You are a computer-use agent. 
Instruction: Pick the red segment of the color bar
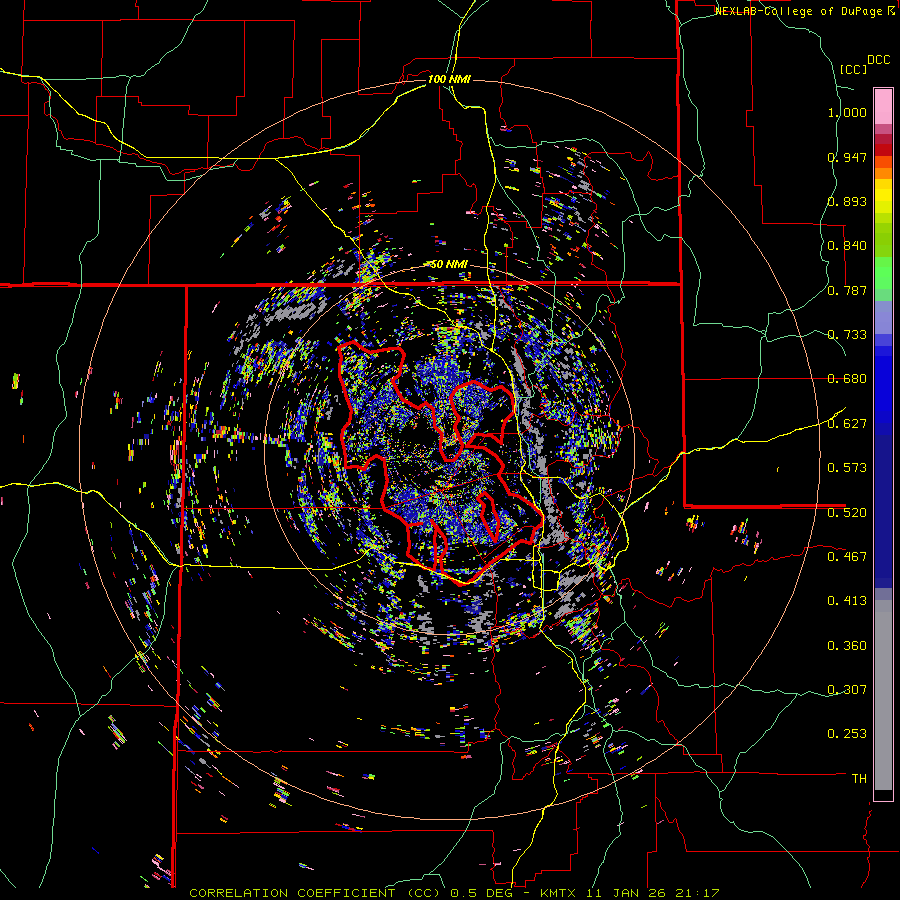click(x=883, y=150)
